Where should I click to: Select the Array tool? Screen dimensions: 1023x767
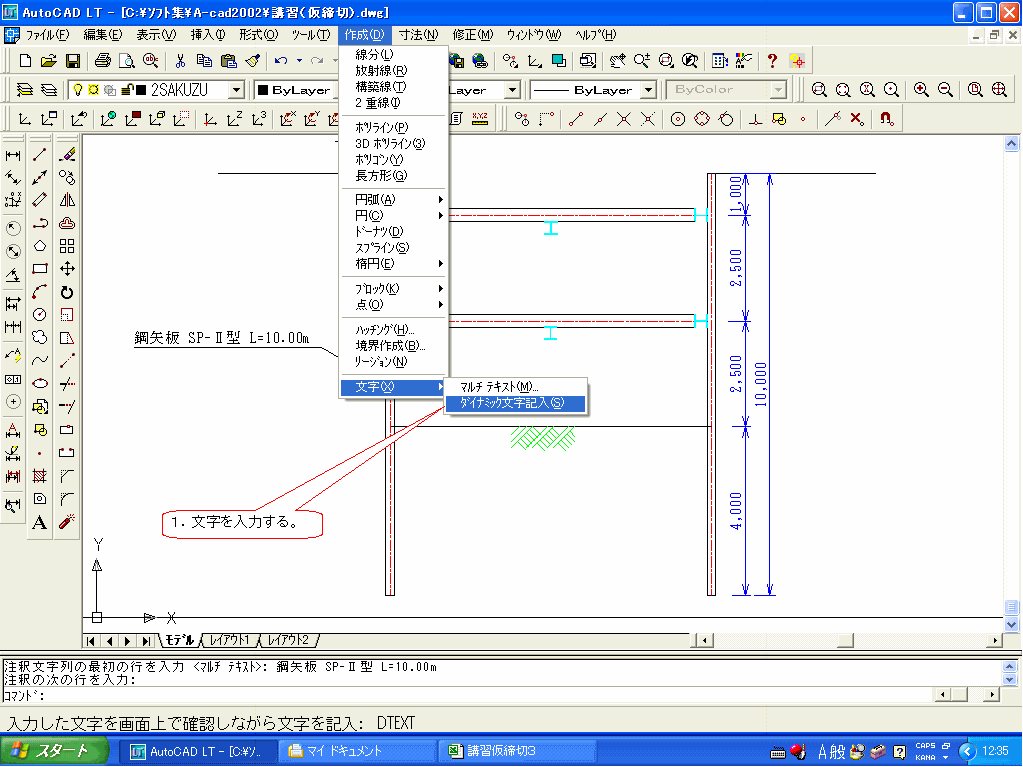[67, 246]
